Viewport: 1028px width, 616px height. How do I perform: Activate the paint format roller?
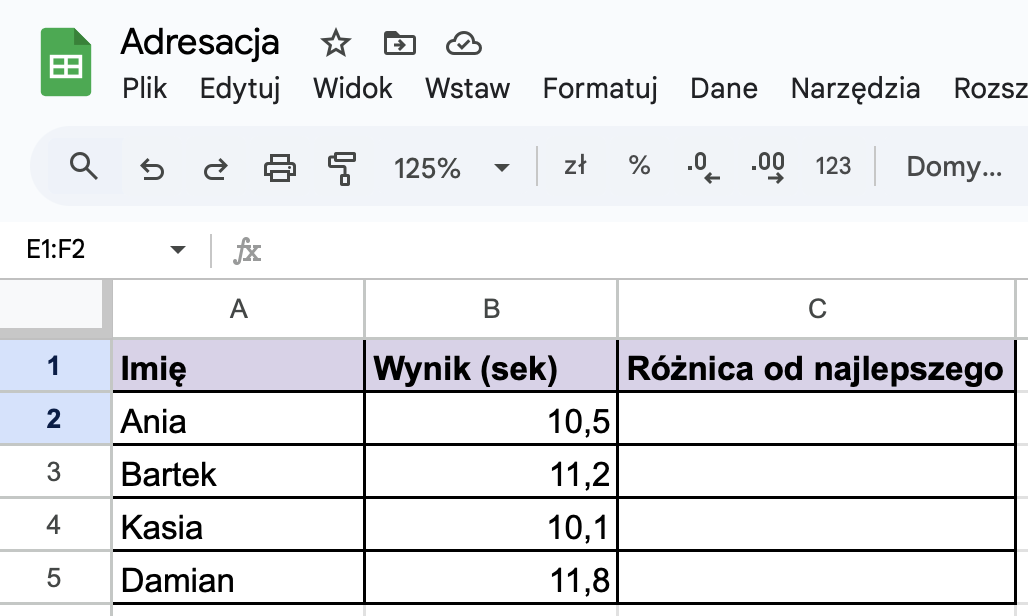[342, 167]
